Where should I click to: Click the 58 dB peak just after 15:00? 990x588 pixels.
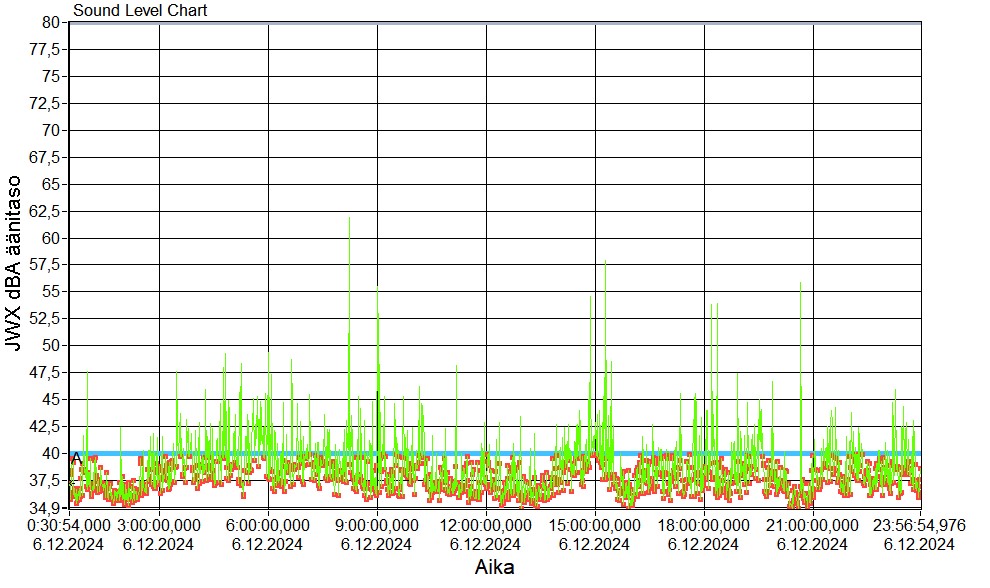click(605, 263)
